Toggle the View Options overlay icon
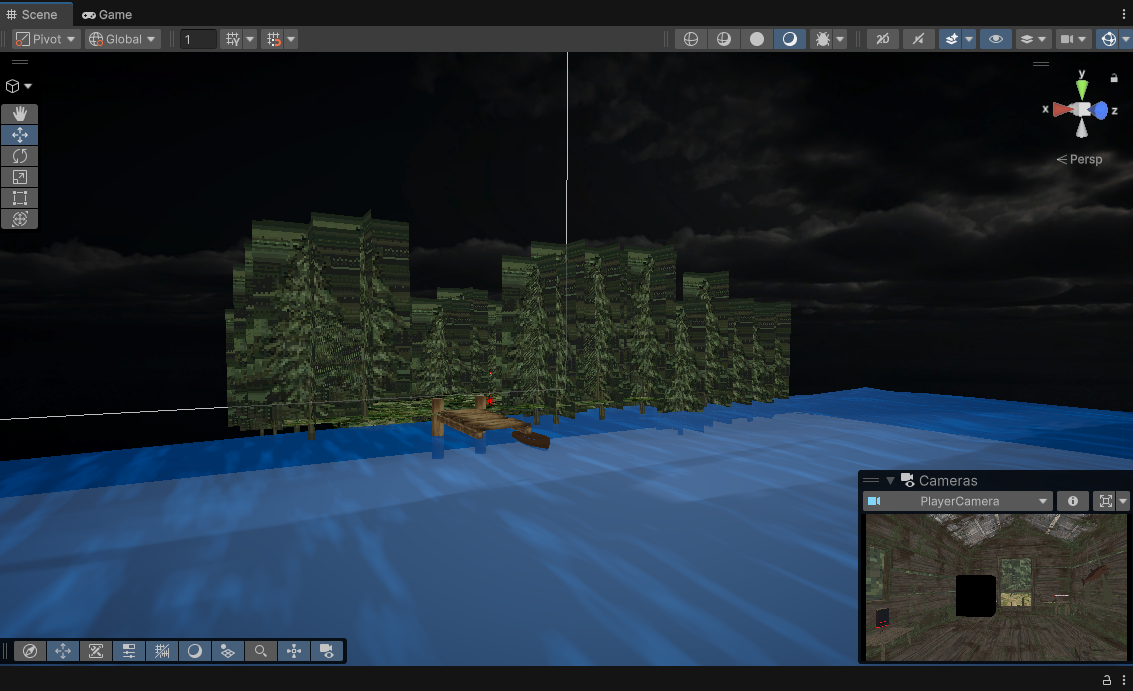Viewport: 1133px width, 691px height. coord(228,651)
